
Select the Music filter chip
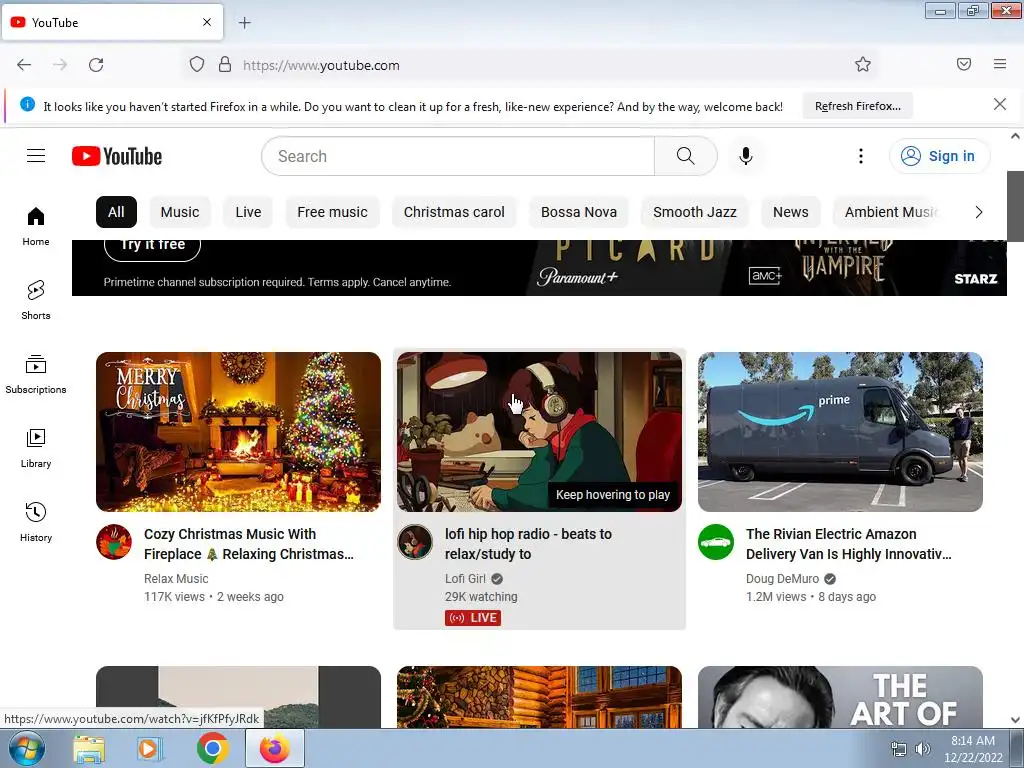[180, 212]
